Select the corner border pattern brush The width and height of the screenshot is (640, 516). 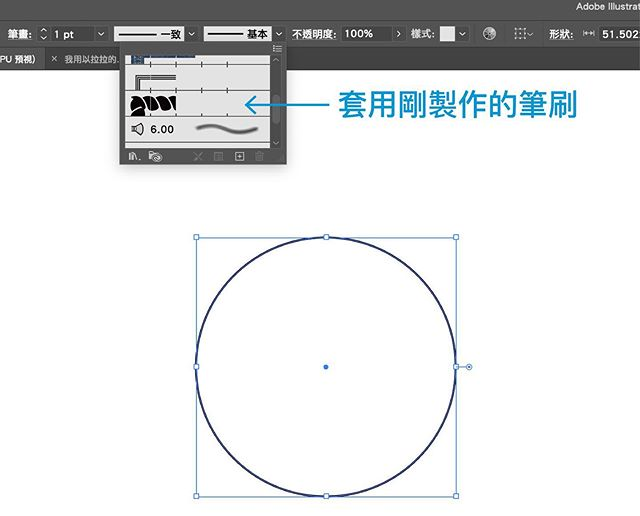[x=197, y=80]
